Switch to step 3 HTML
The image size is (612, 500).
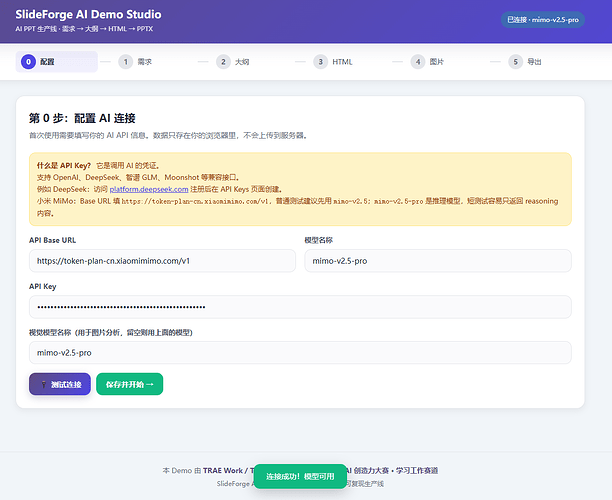[x=333, y=62]
